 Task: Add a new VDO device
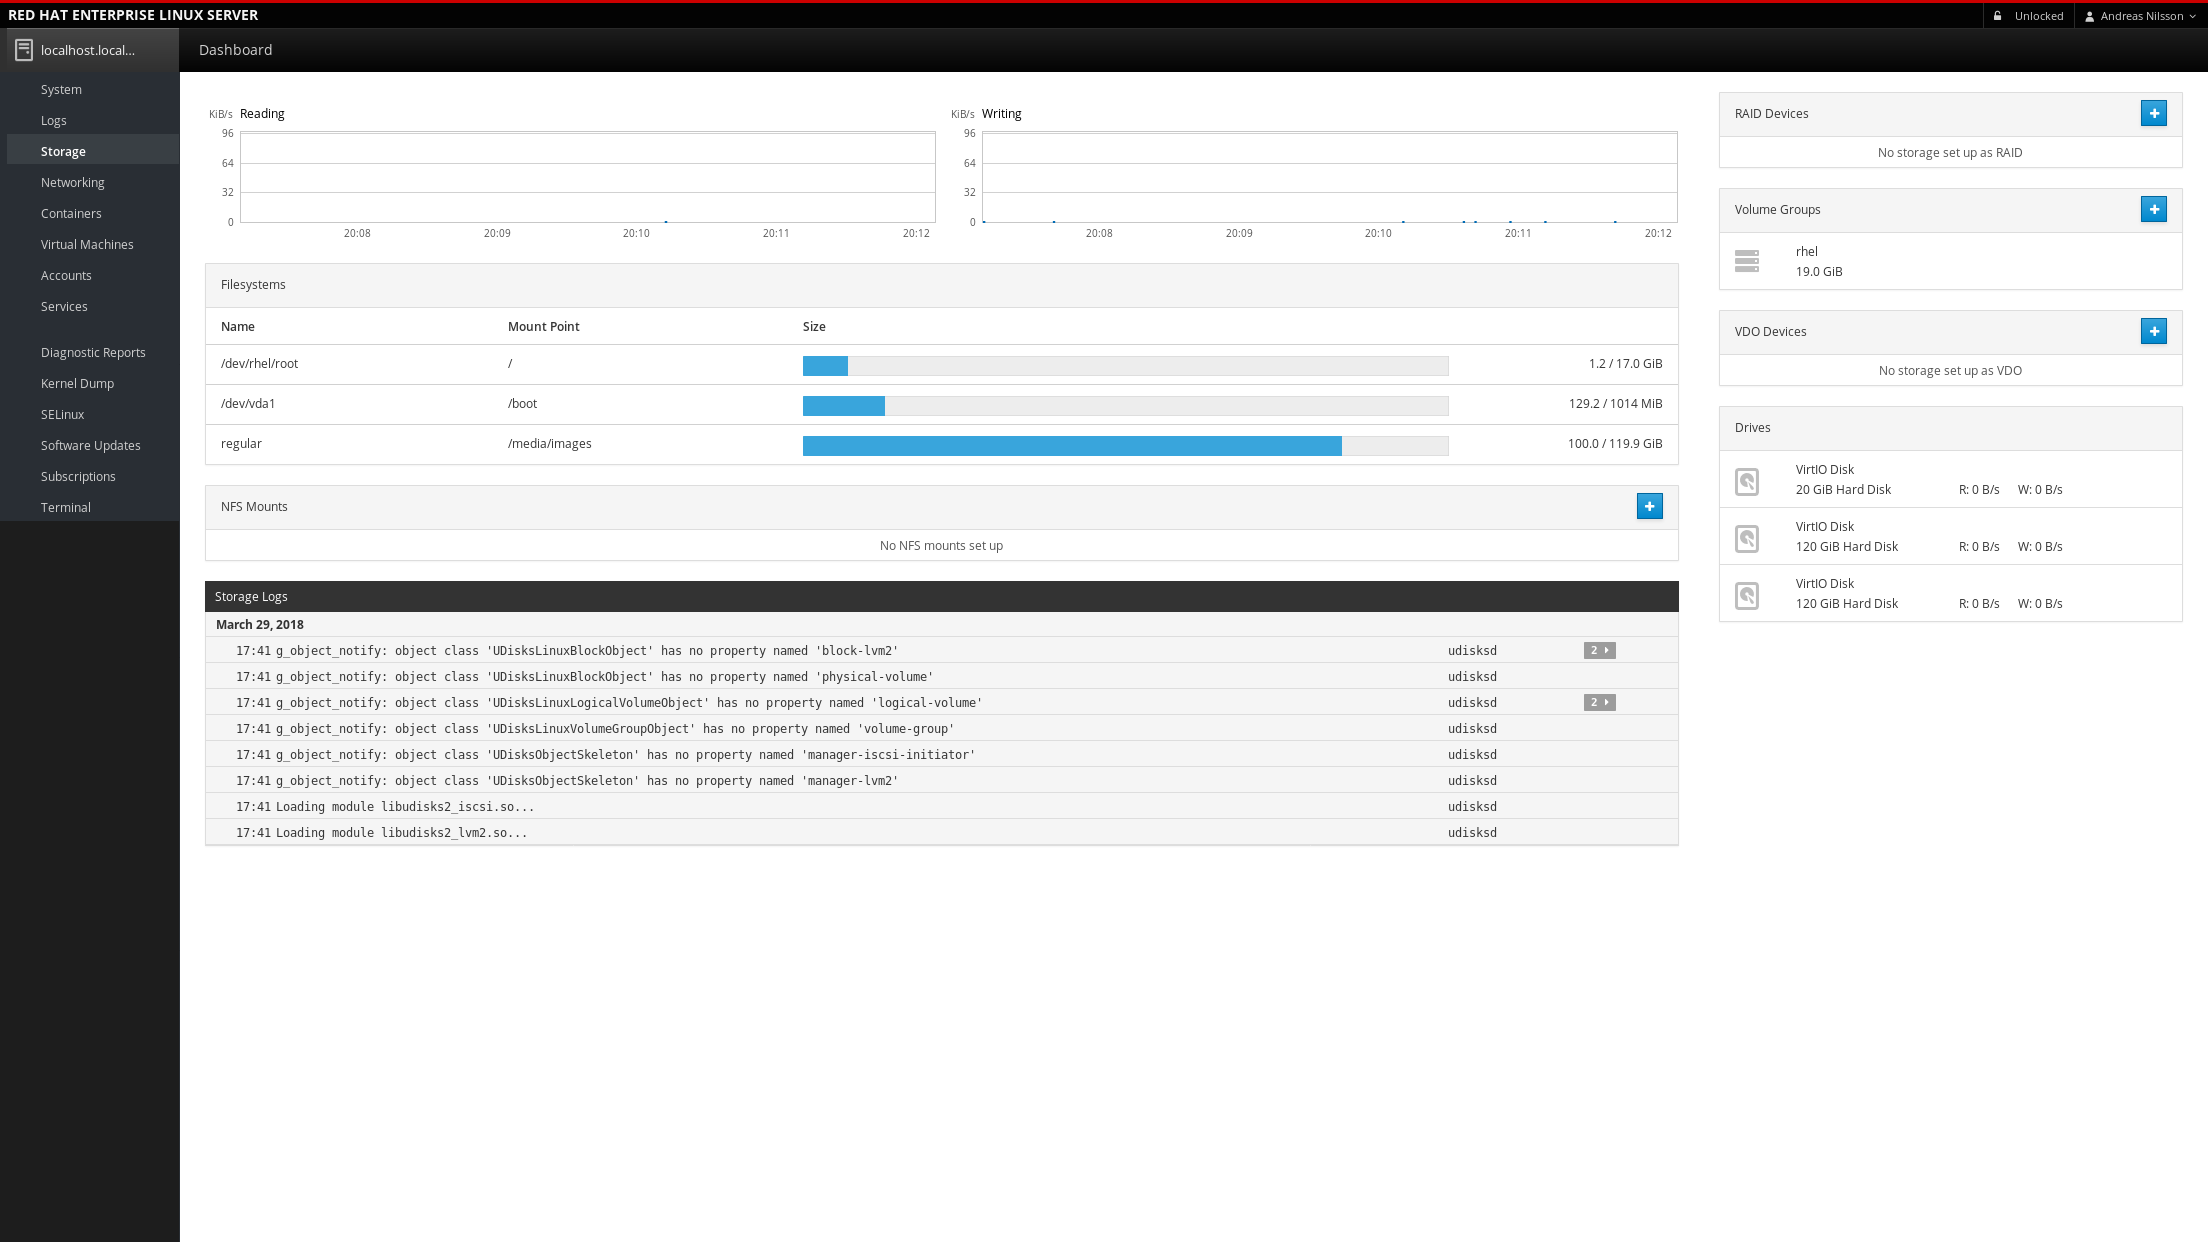pos(2153,332)
